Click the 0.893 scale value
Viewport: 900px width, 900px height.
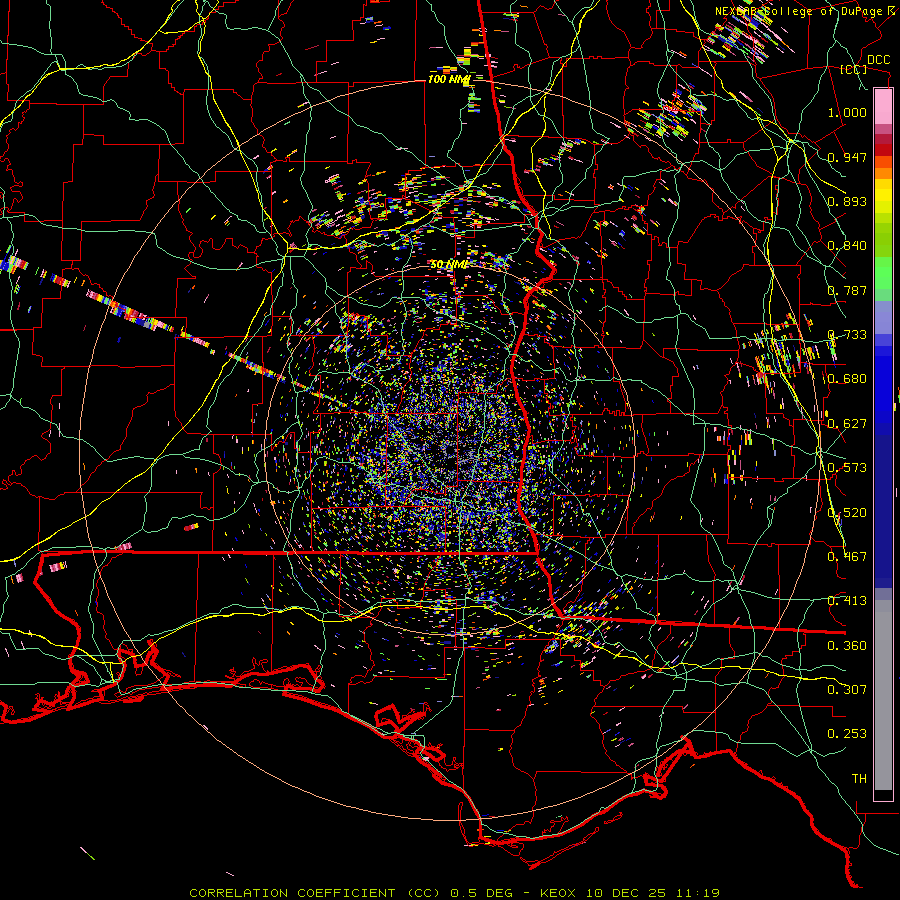847,201
